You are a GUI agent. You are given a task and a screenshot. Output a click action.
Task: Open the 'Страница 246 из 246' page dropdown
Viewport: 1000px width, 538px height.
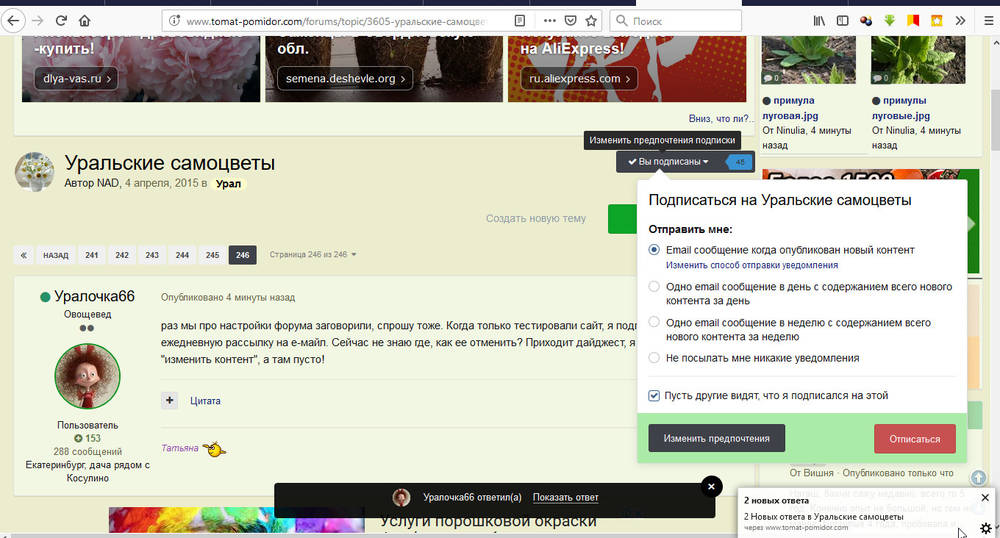click(313, 255)
